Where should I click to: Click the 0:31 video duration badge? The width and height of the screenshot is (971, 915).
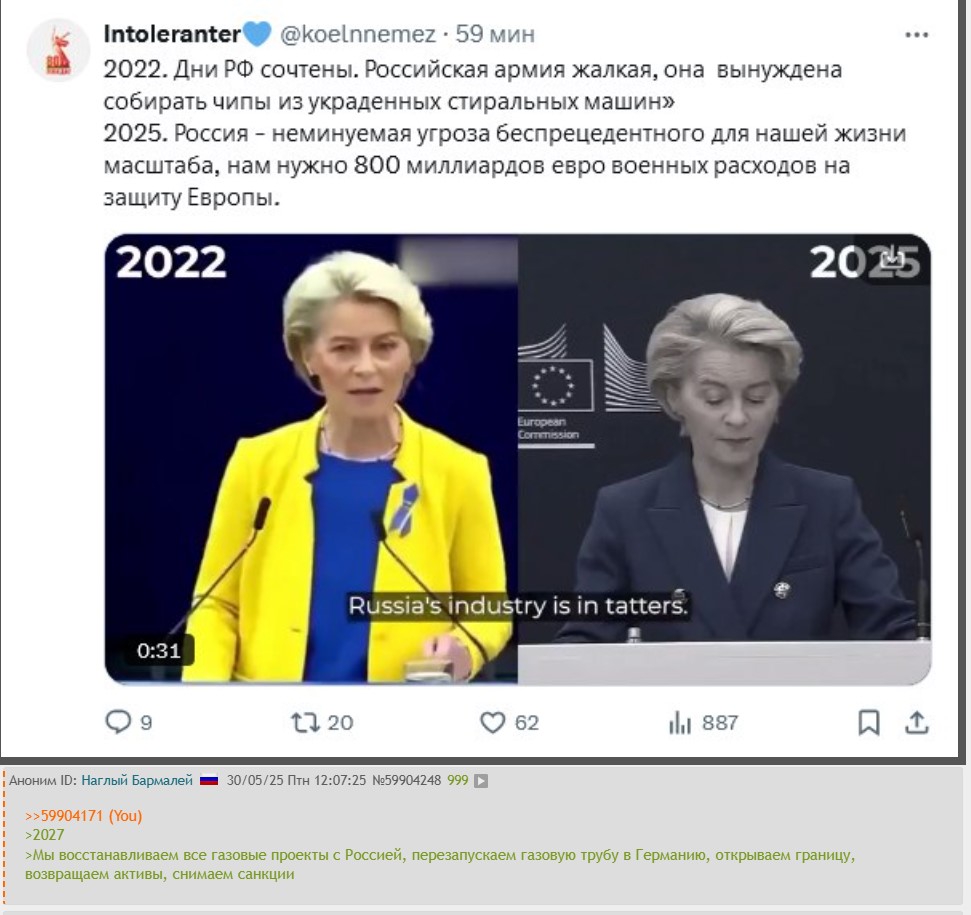pos(159,651)
